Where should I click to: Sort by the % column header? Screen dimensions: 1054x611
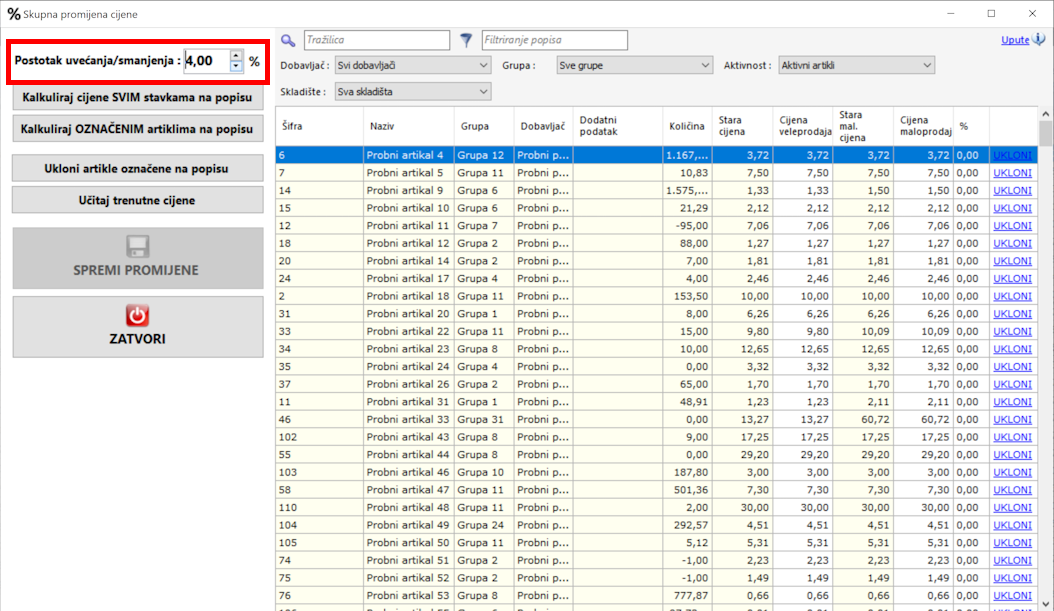(x=971, y=126)
